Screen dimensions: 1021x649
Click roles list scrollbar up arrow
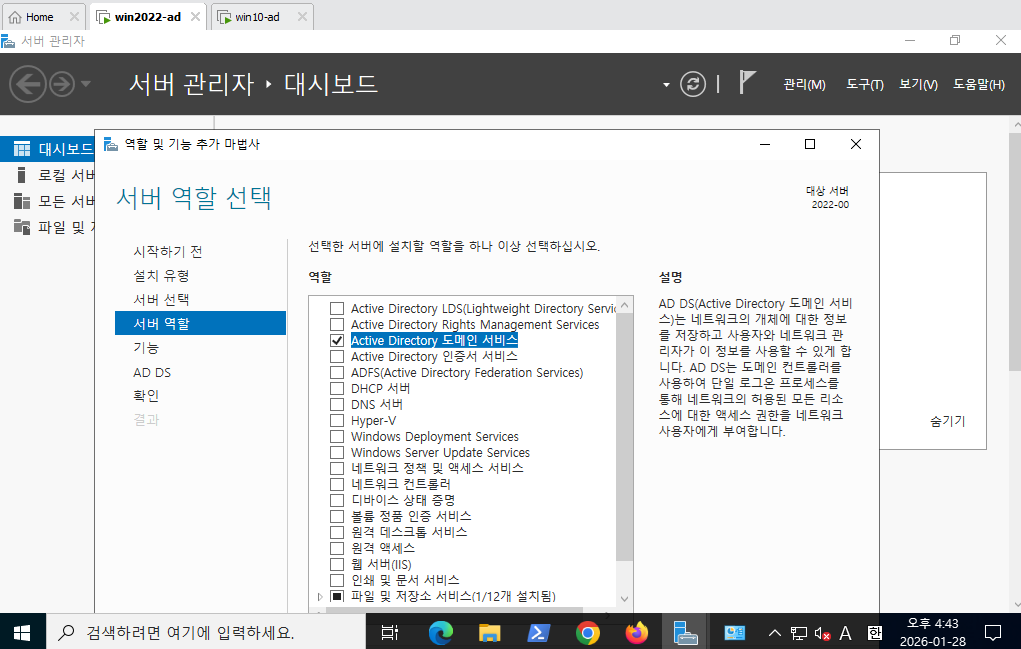click(x=624, y=305)
